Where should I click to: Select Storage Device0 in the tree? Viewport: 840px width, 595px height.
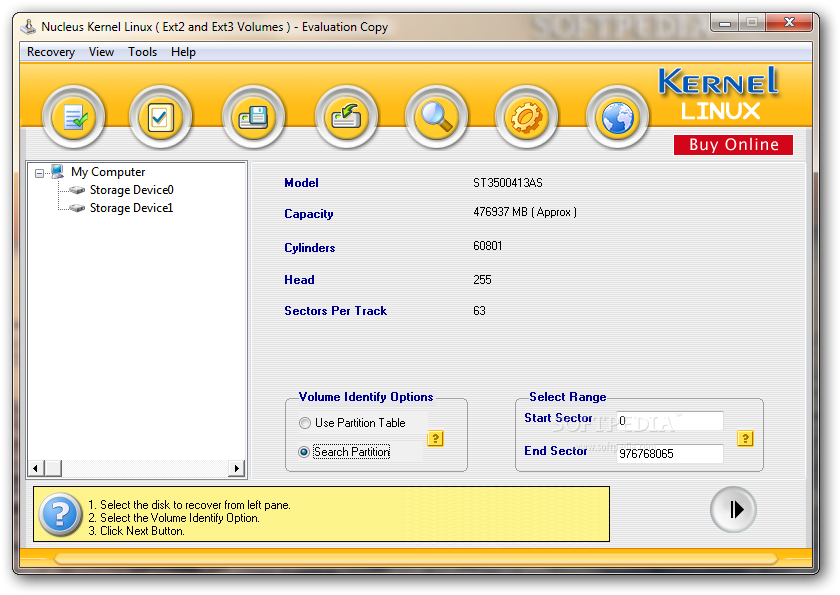(x=132, y=190)
